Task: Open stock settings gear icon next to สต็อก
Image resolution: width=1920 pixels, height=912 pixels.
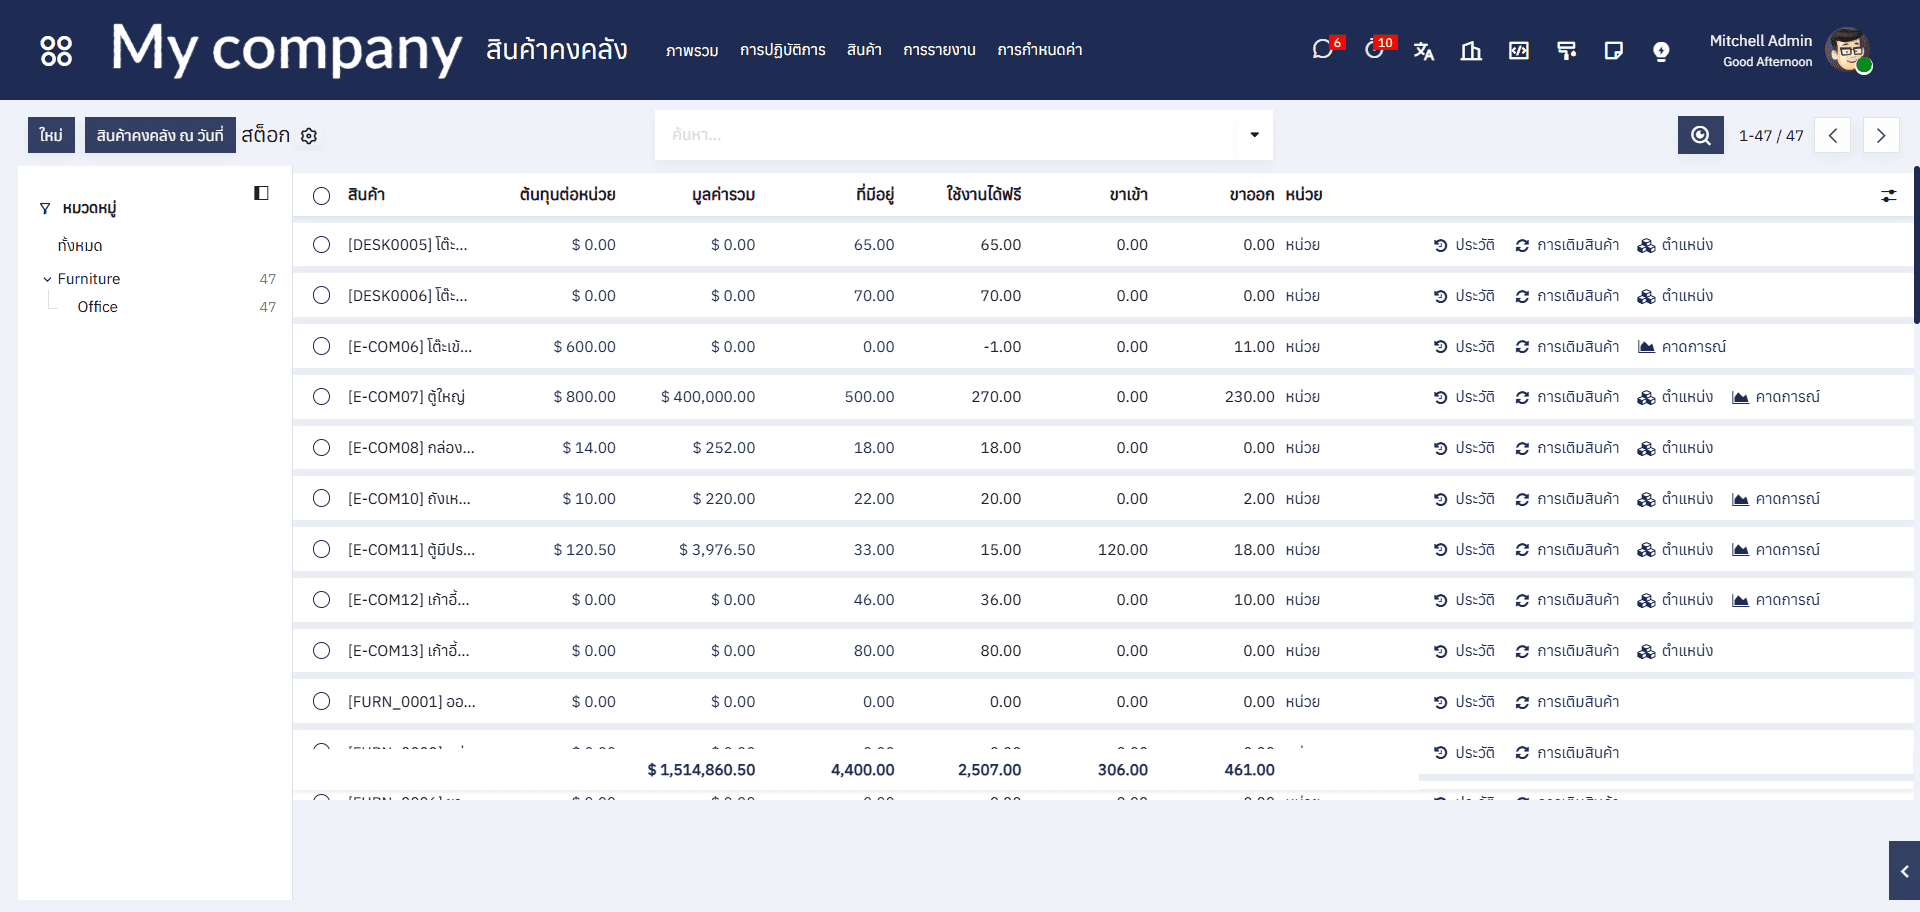Action: click(x=309, y=136)
